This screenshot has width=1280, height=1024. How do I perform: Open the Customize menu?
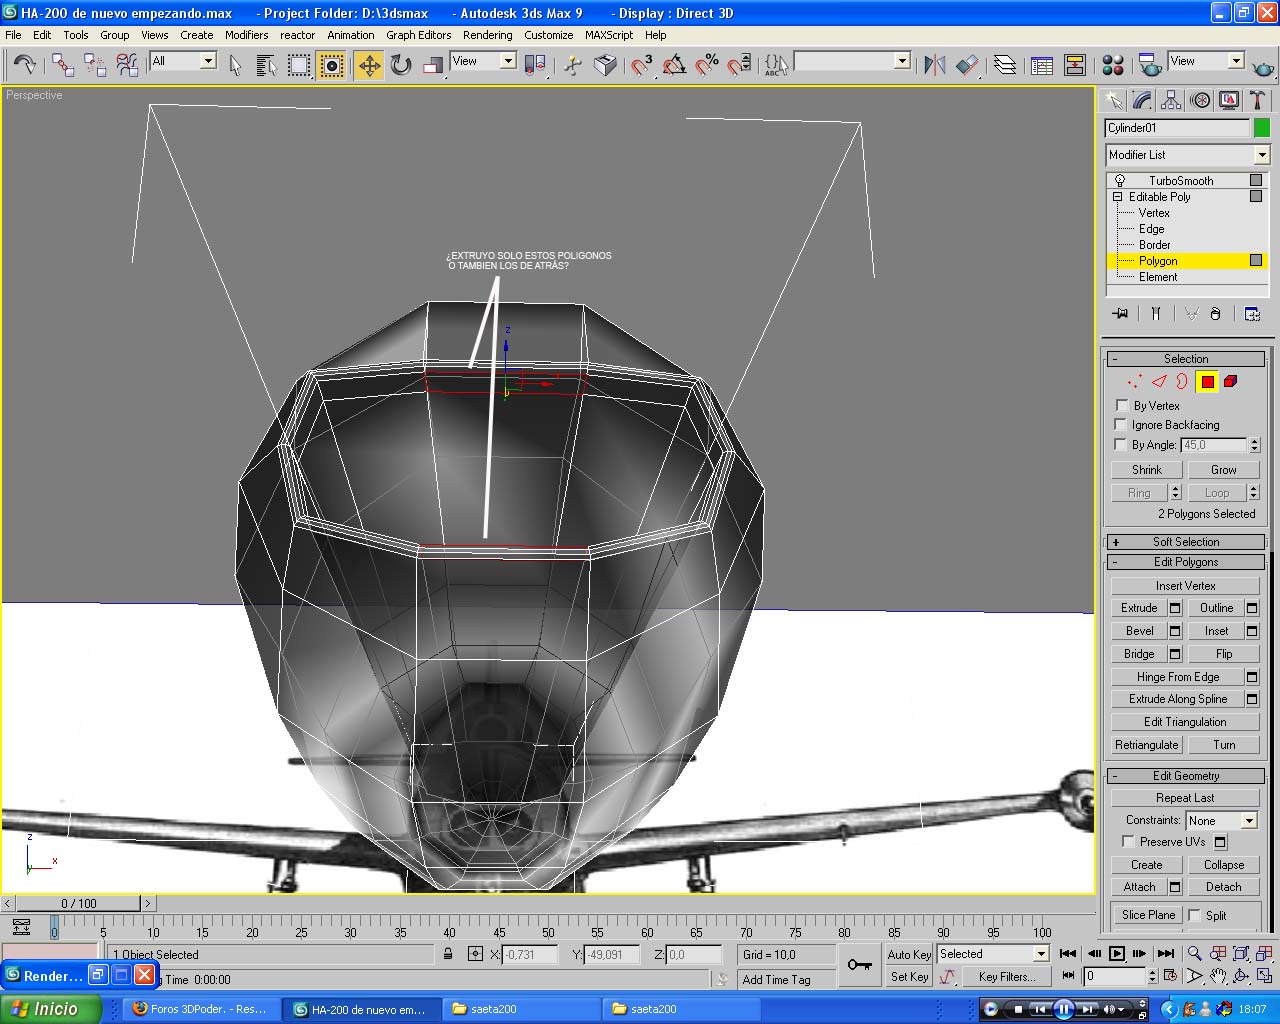click(548, 35)
